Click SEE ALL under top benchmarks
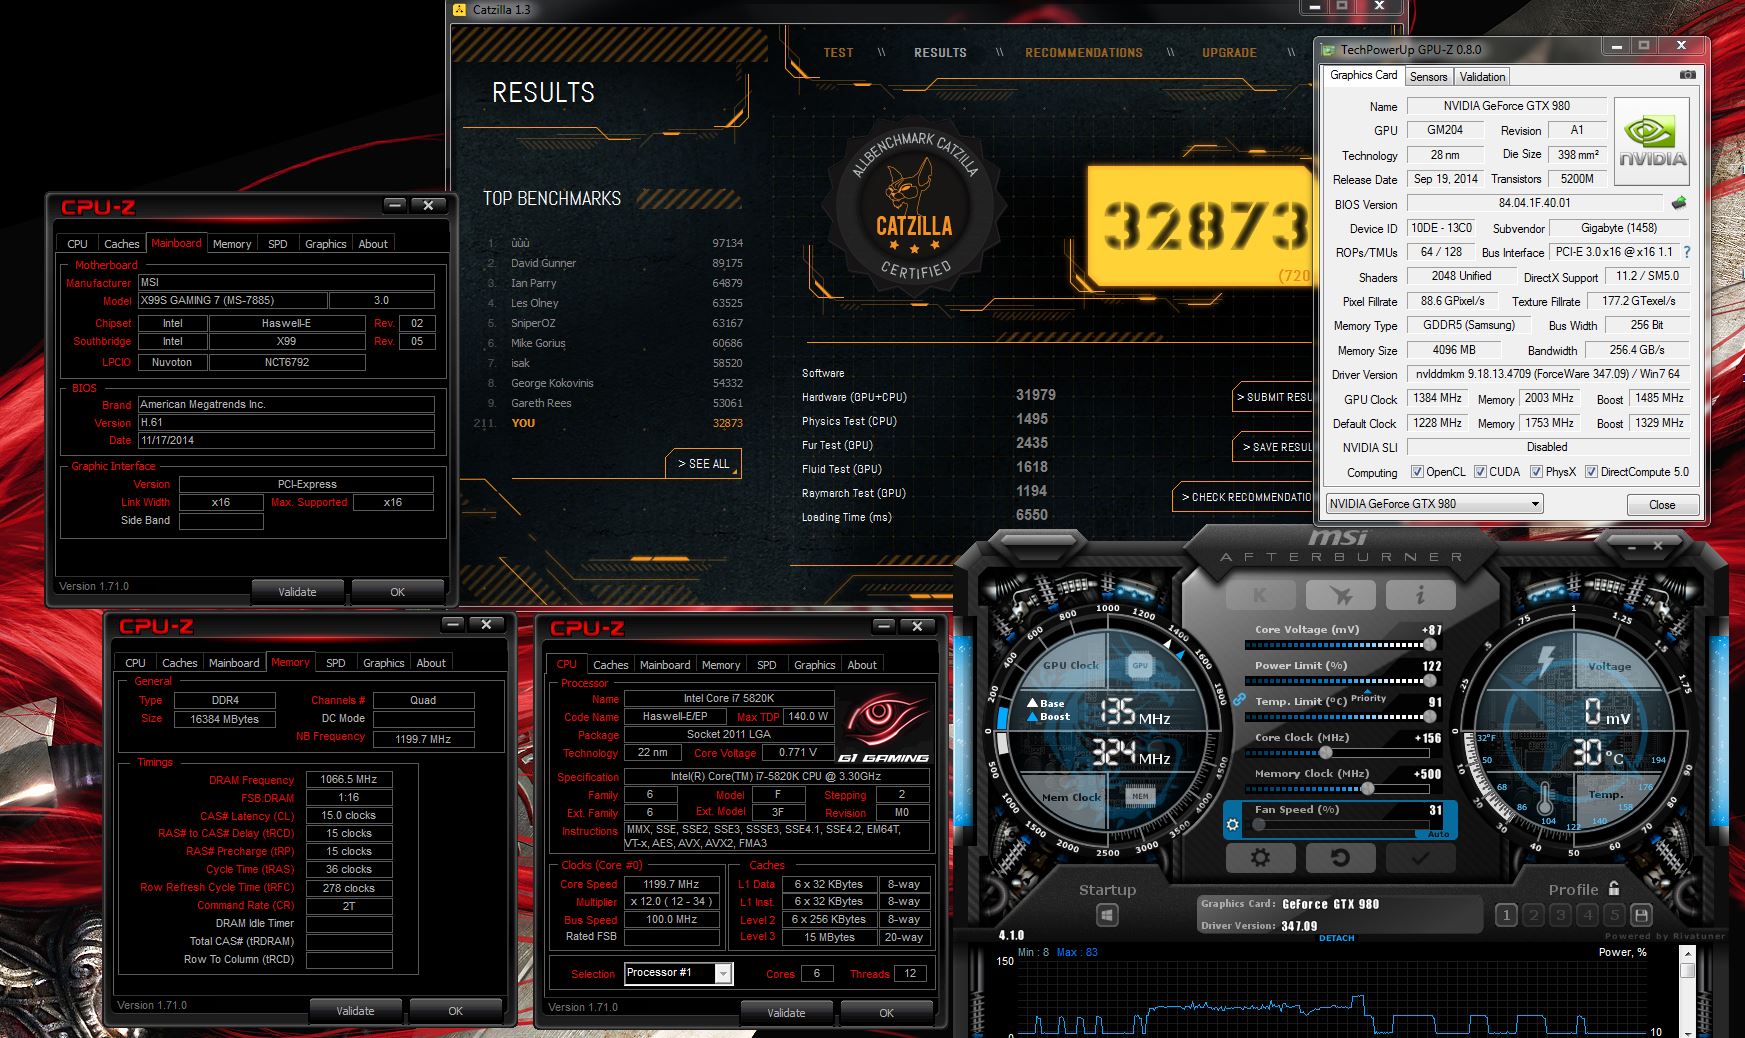 click(x=704, y=464)
